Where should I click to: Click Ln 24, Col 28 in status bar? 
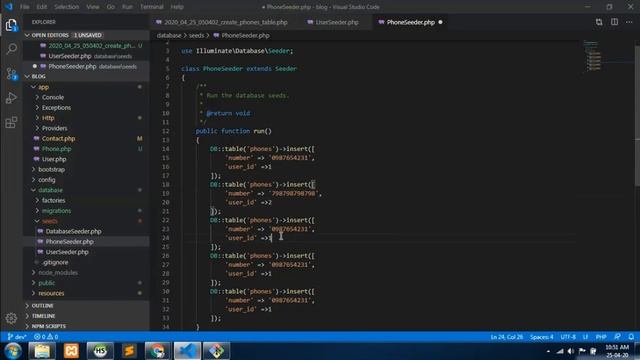click(x=507, y=337)
